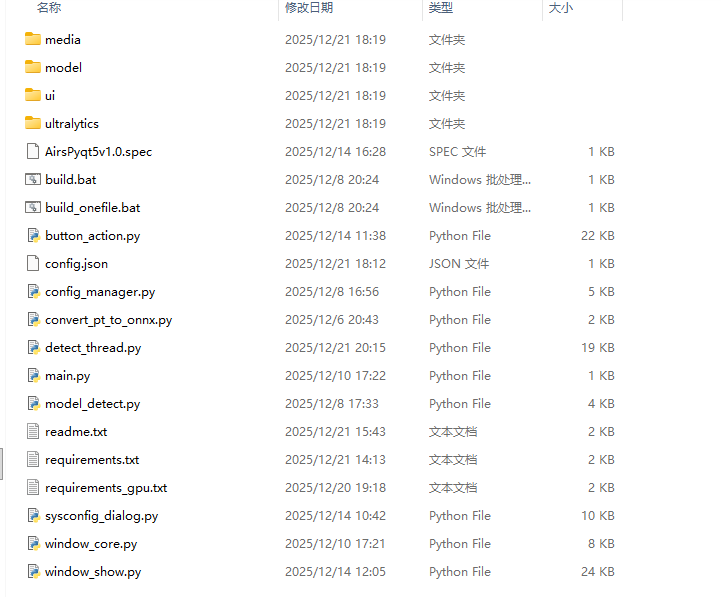This screenshot has width=721, height=597.
Task: Click the window_show.py Python icon
Action: 34,572
